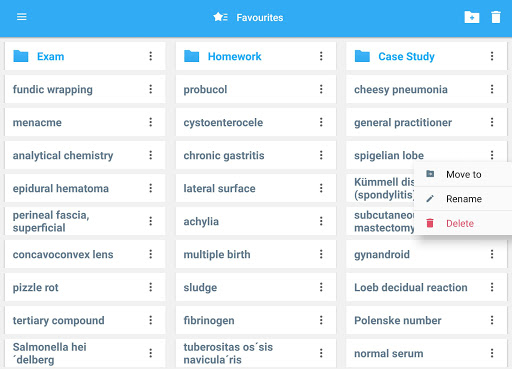This screenshot has width=512, height=369.
Task: Create a new folder with the add-folder icon
Action: tap(472, 17)
